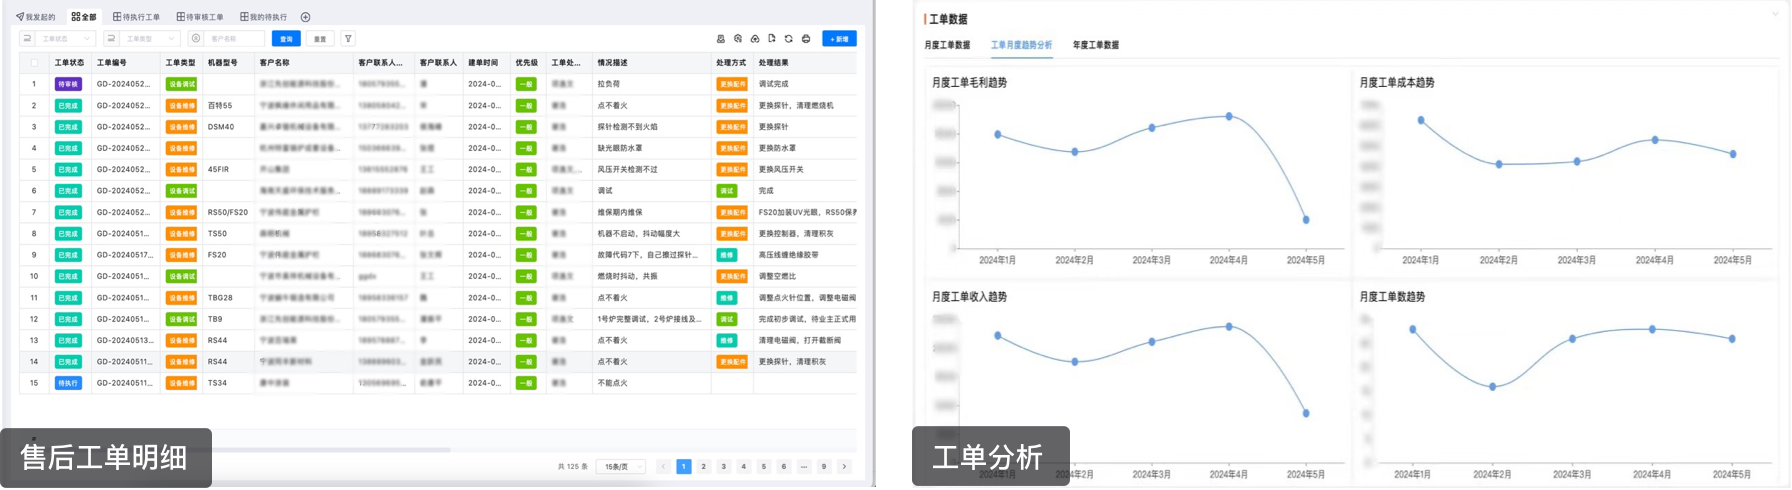Add a new view with plus circle icon
Viewport: 1792px width, 490px height.
(x=306, y=17)
